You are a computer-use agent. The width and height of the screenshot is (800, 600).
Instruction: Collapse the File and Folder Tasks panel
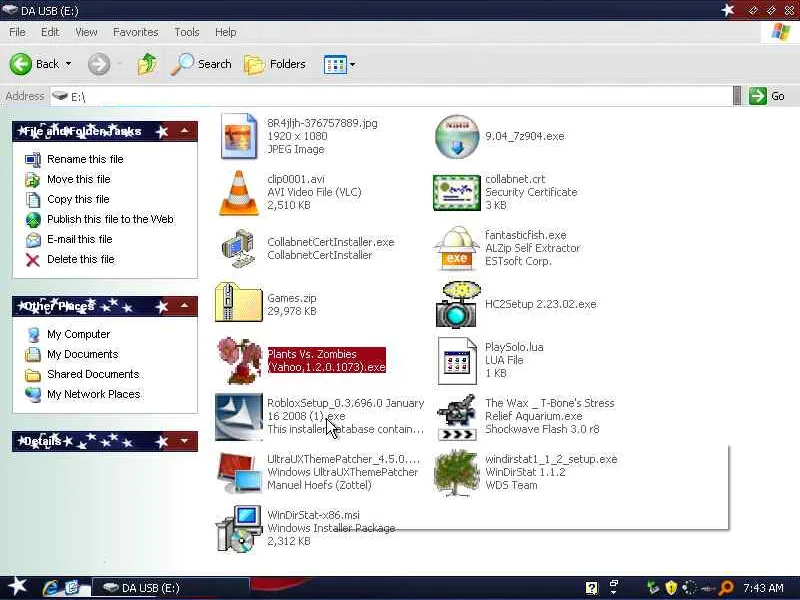point(185,131)
